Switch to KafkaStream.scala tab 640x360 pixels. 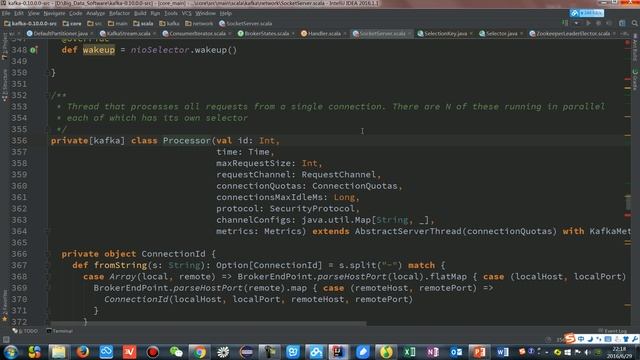point(128,33)
